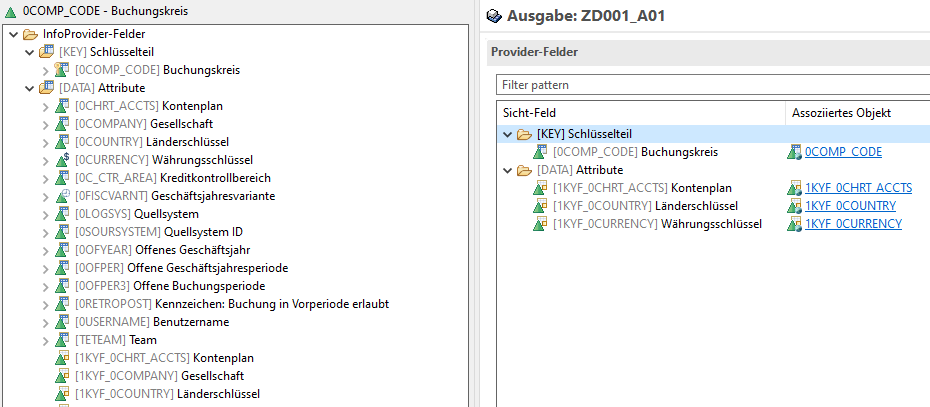Screen dimensions: 930x407
Task: Click the [0COMPANY] characteristic icon
Action: 62,124
